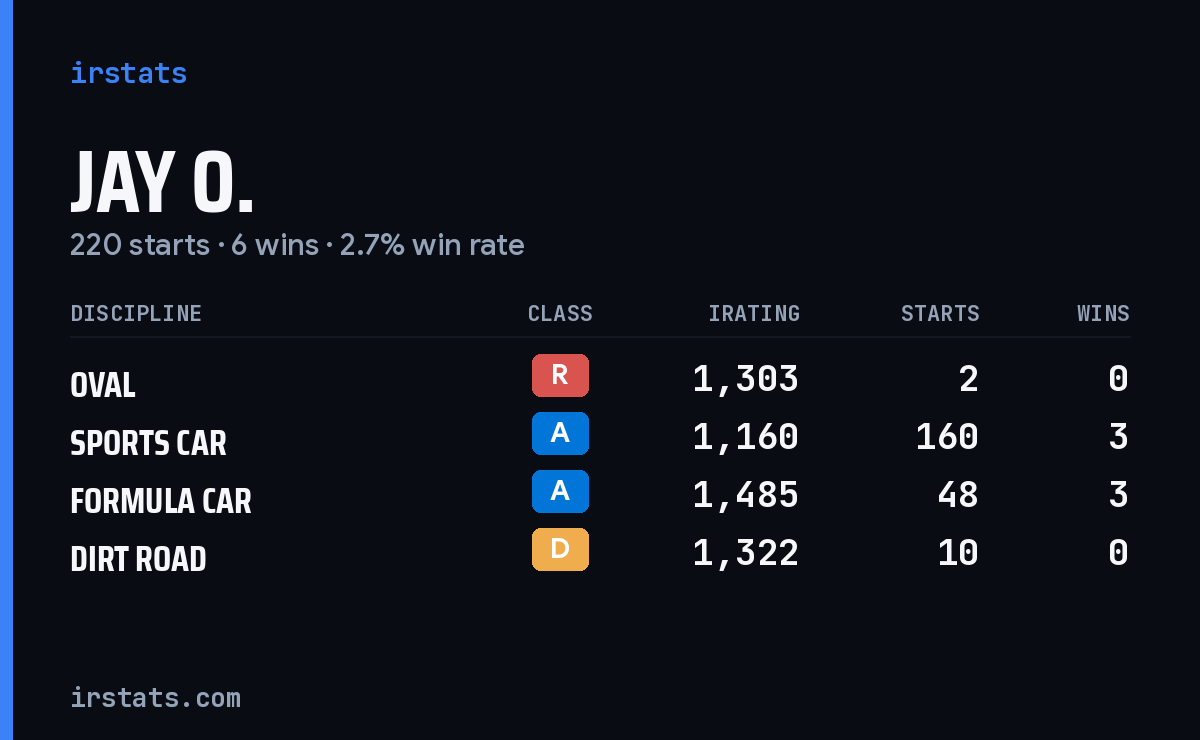Open the irstats logo at top

[128, 73]
